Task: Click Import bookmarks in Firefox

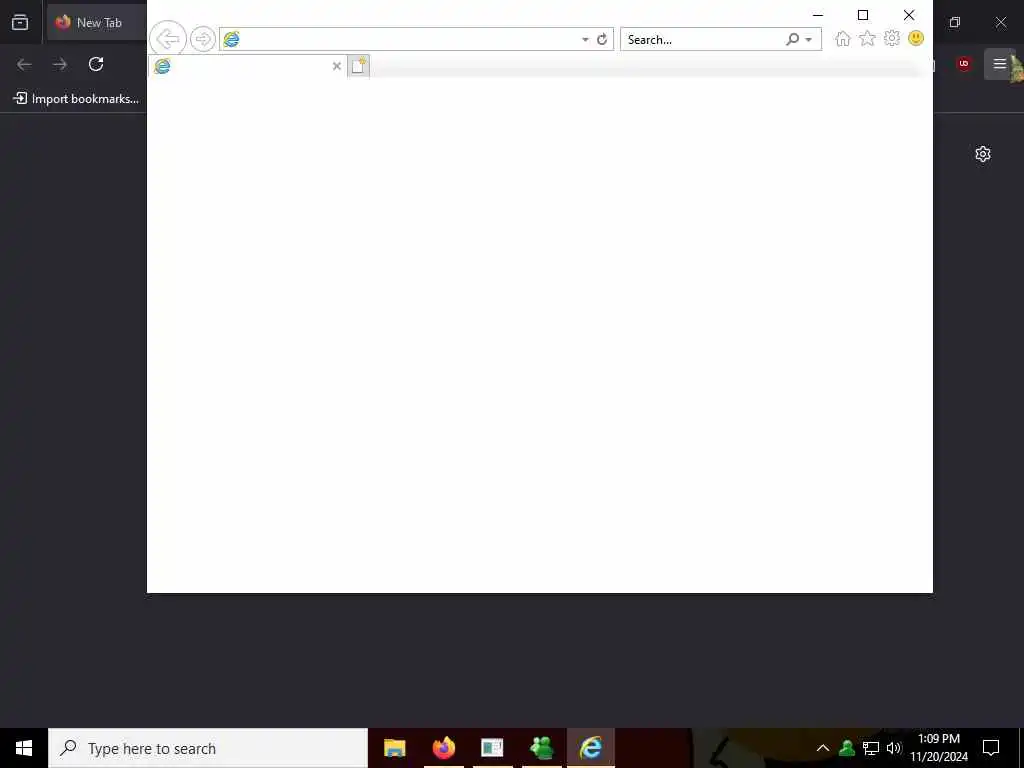Action: pos(76,99)
